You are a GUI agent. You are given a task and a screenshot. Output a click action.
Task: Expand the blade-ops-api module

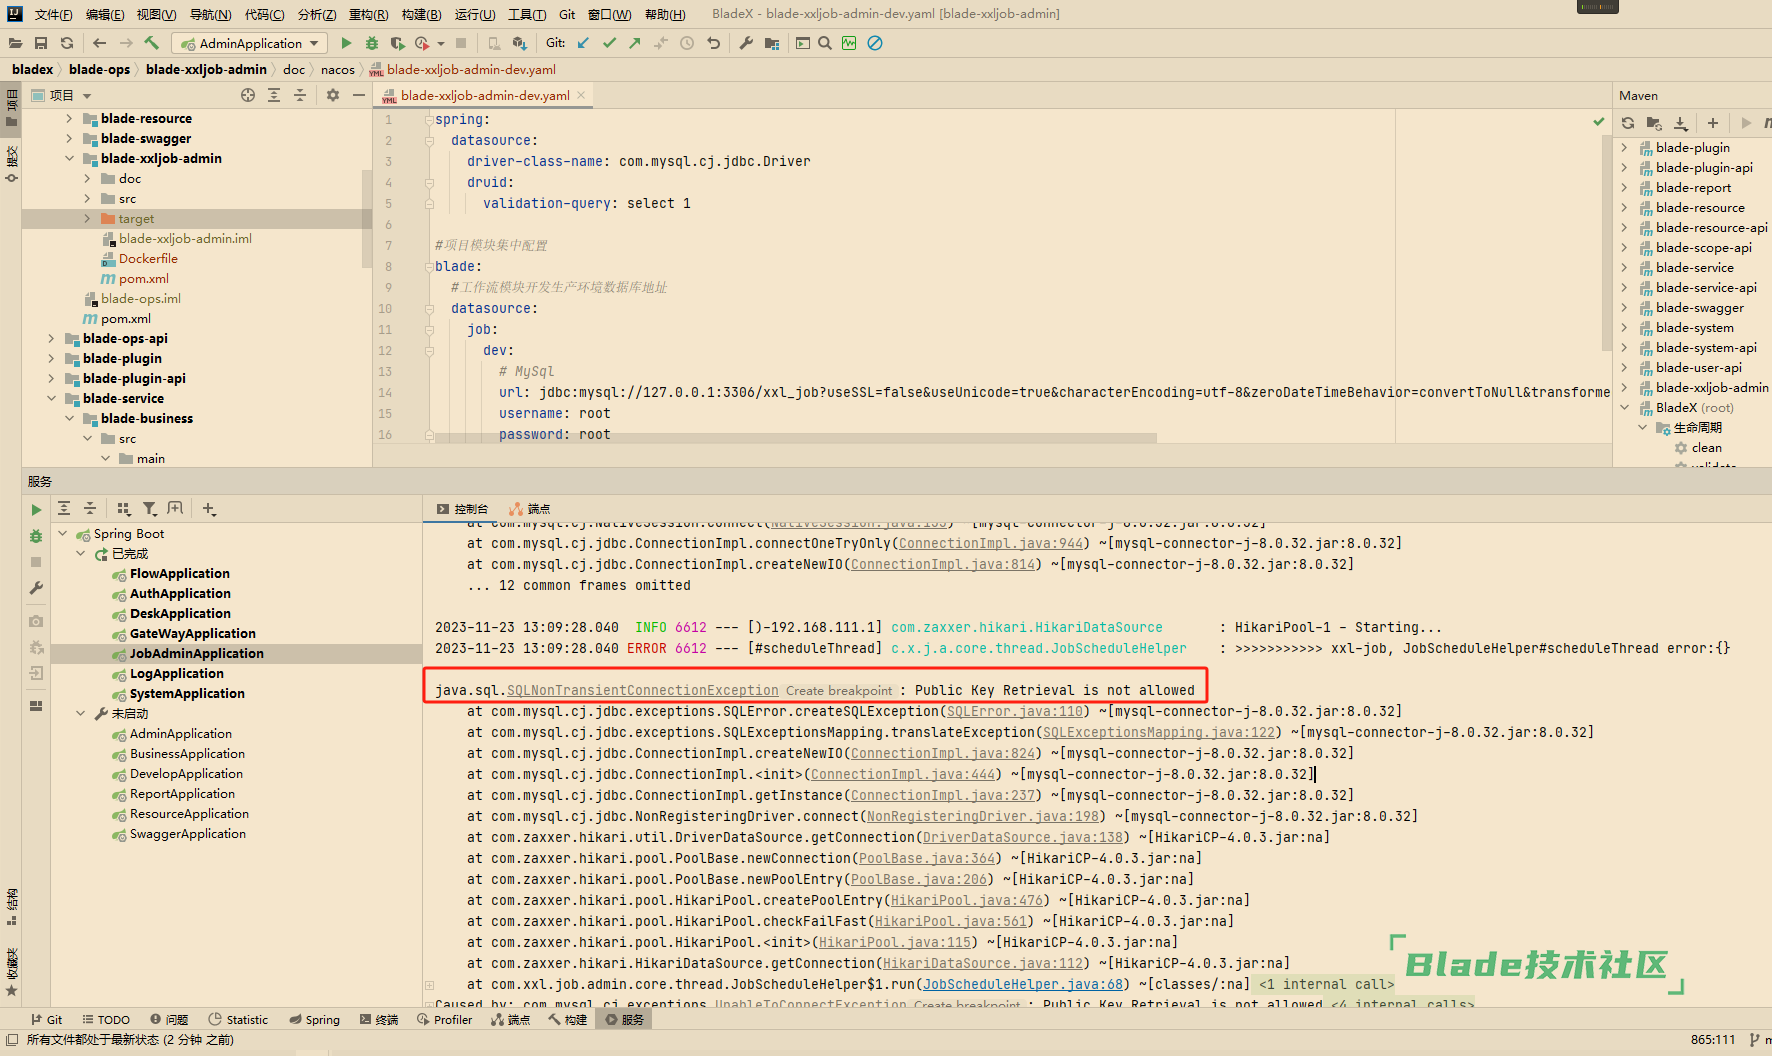pos(51,338)
